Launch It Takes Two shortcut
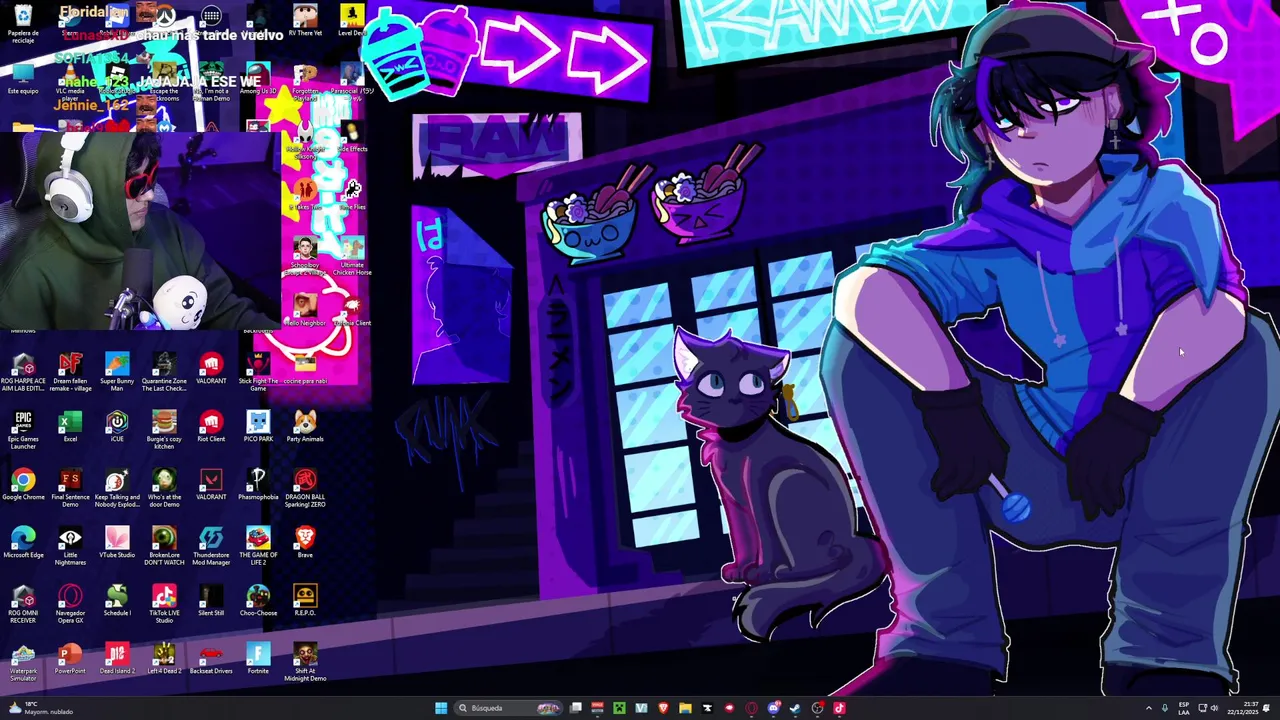This screenshot has width=1280, height=720. click(x=305, y=196)
